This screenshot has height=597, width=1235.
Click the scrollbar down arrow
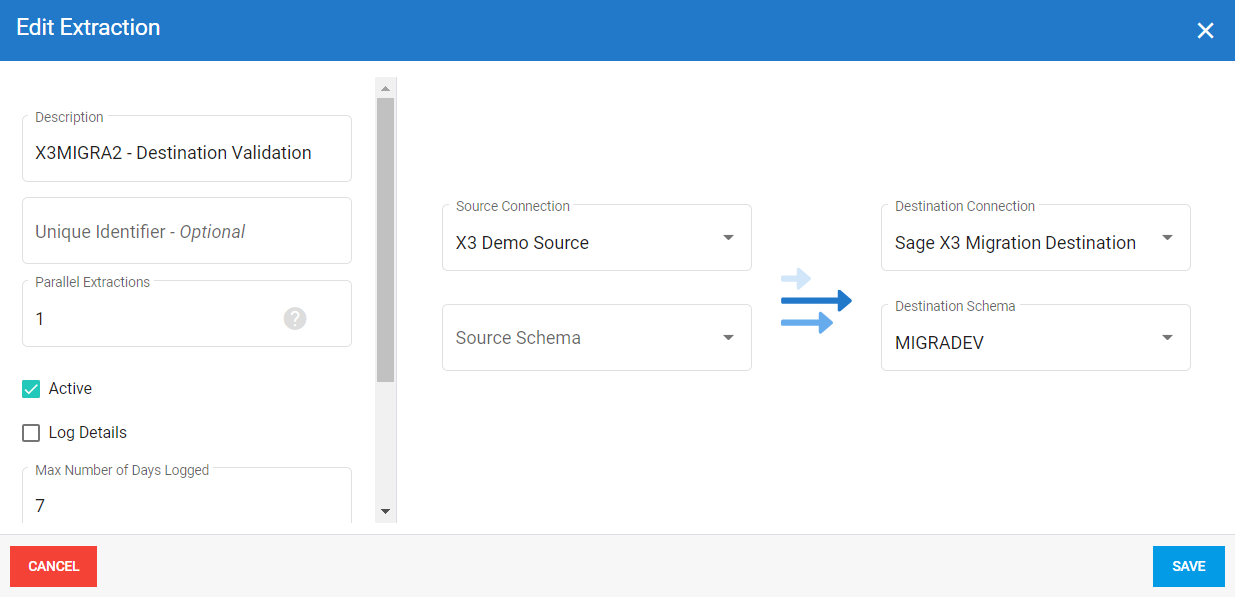coord(385,511)
